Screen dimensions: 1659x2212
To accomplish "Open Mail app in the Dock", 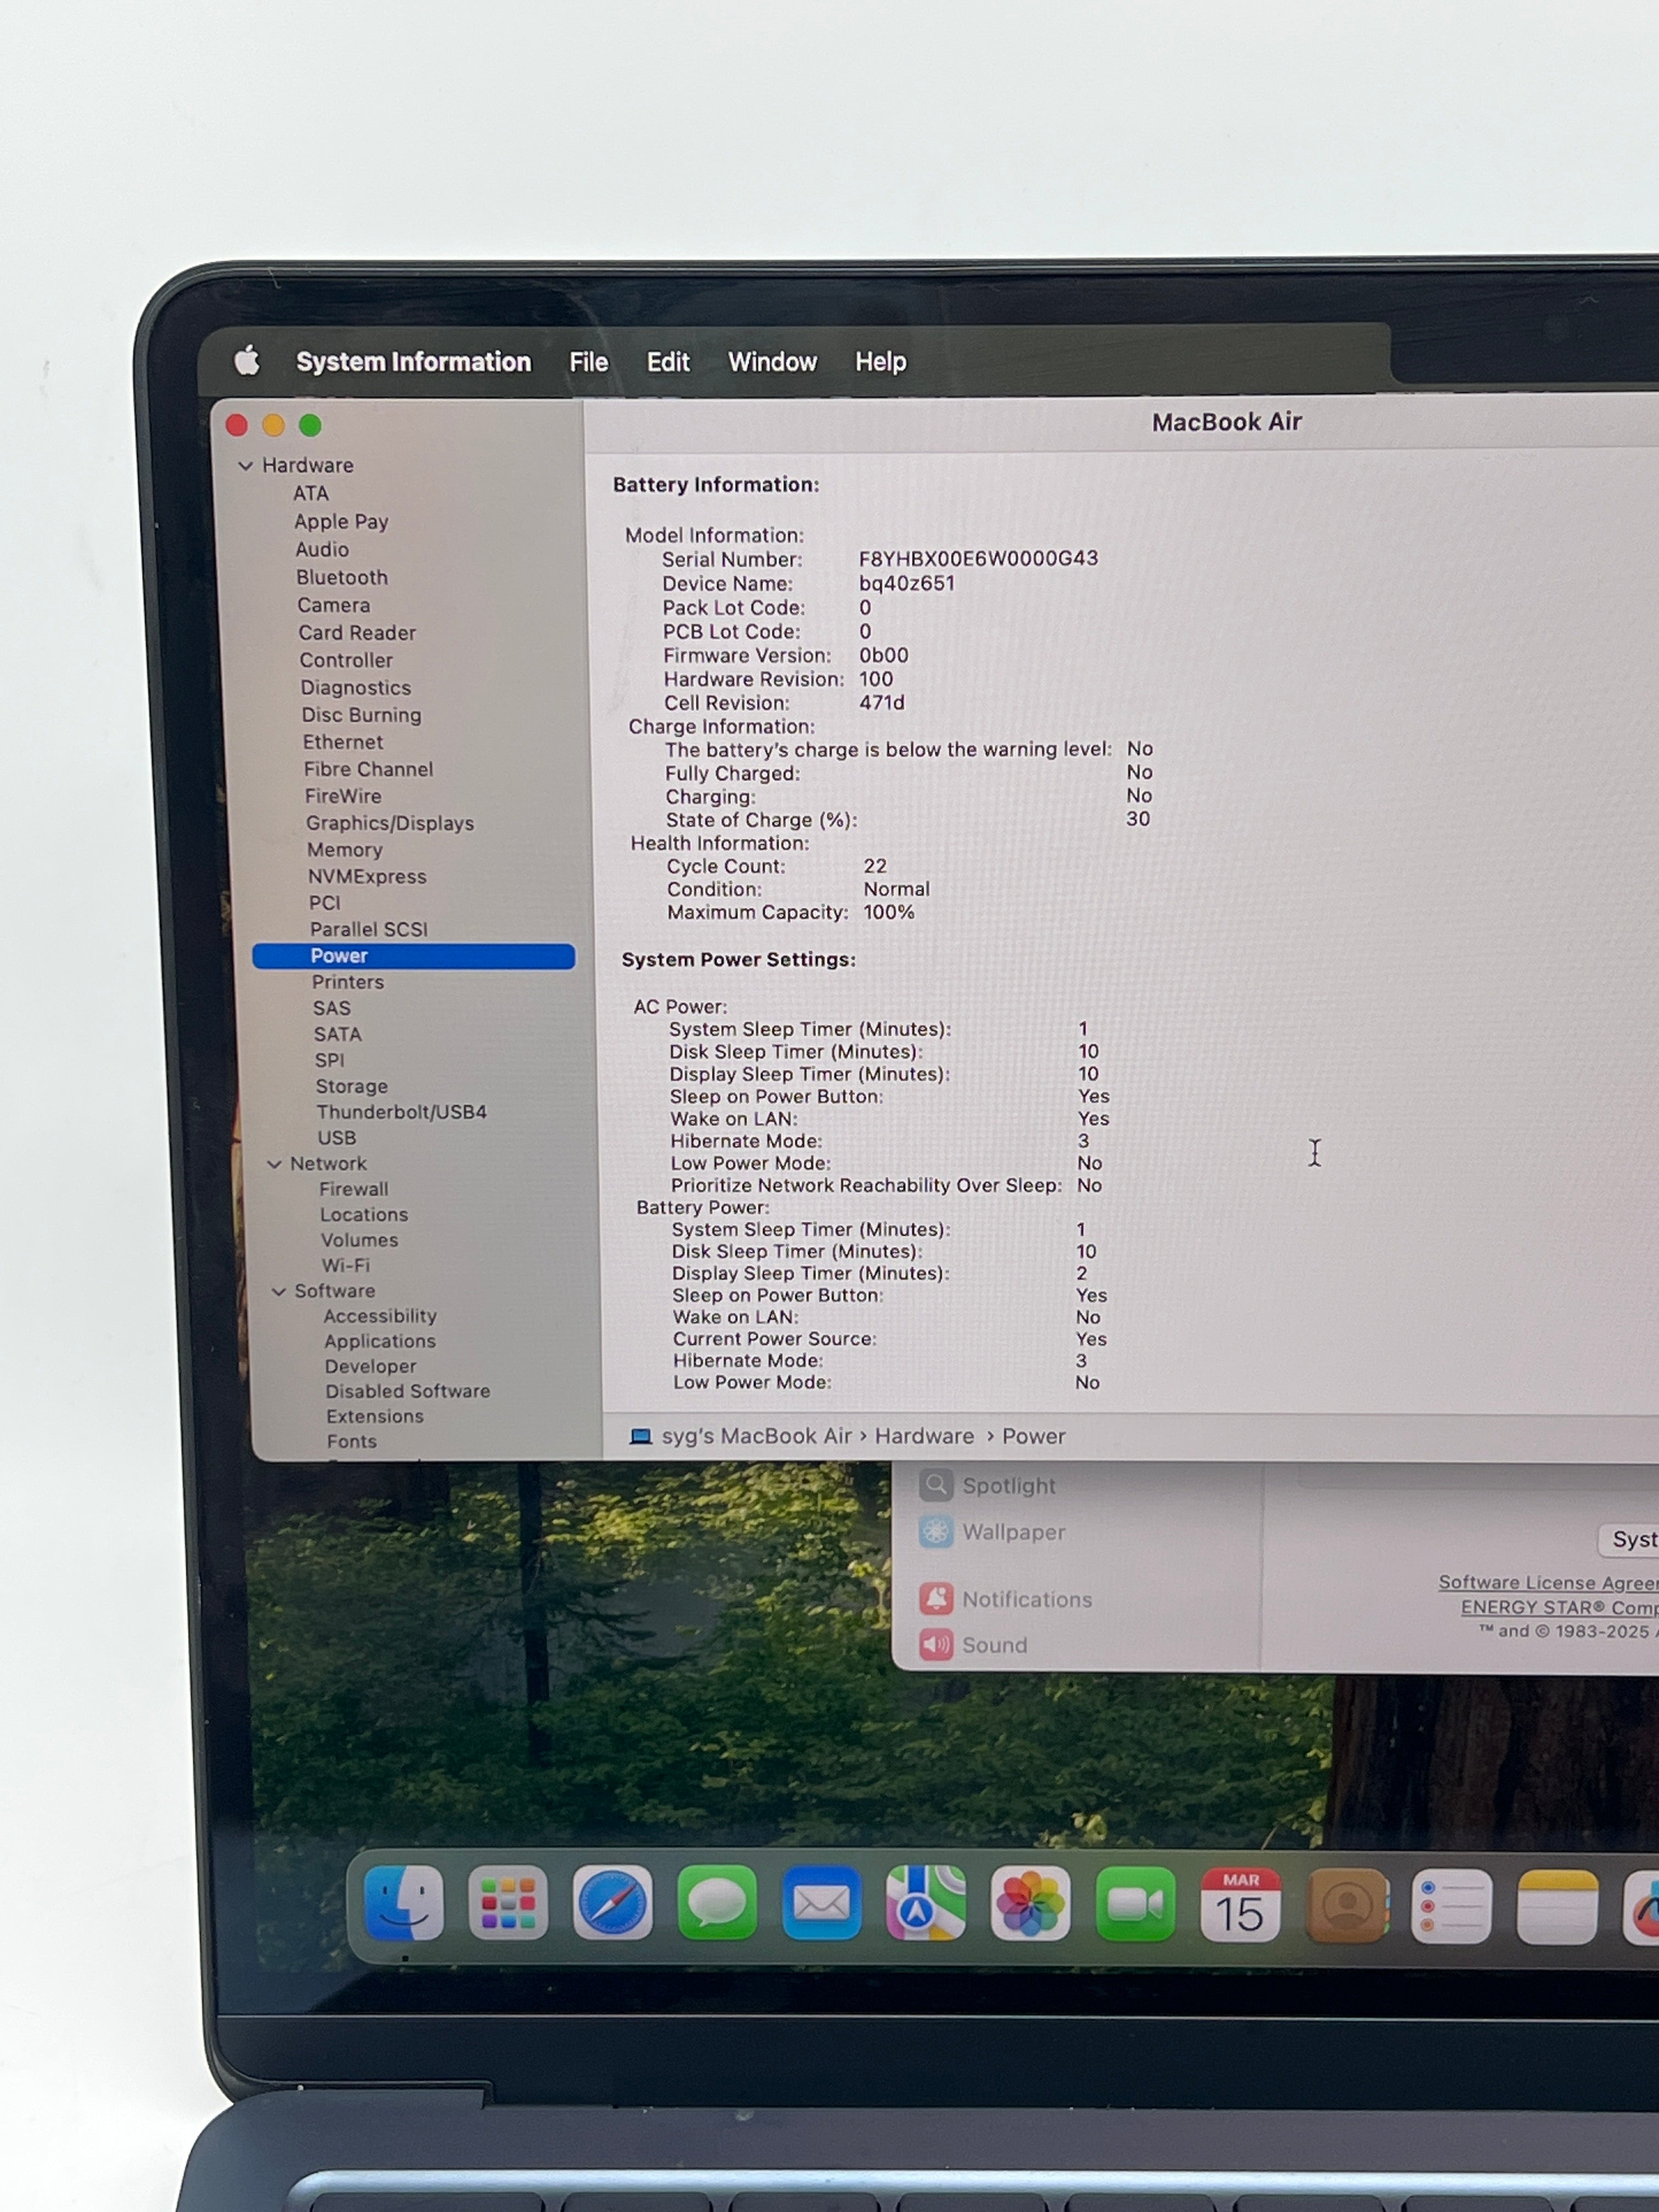I will tap(821, 1903).
